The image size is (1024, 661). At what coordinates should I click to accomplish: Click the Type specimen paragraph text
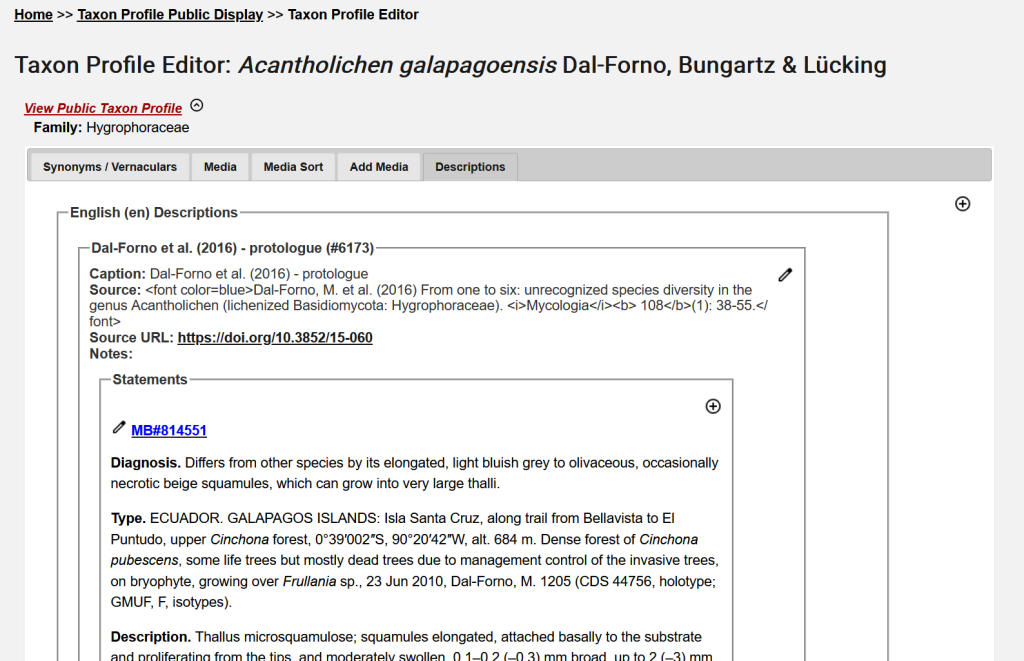414,560
